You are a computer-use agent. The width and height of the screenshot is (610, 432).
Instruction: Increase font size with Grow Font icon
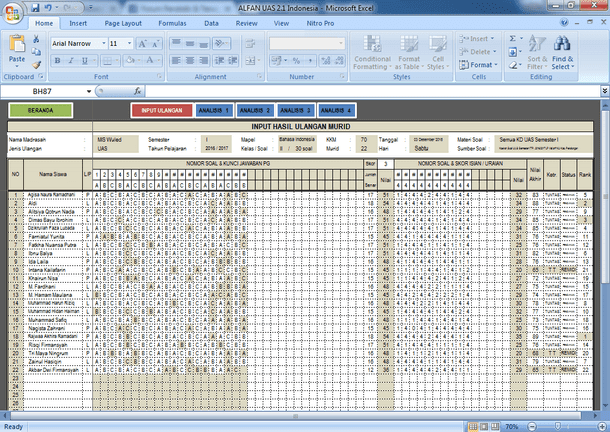click(x=142, y=44)
